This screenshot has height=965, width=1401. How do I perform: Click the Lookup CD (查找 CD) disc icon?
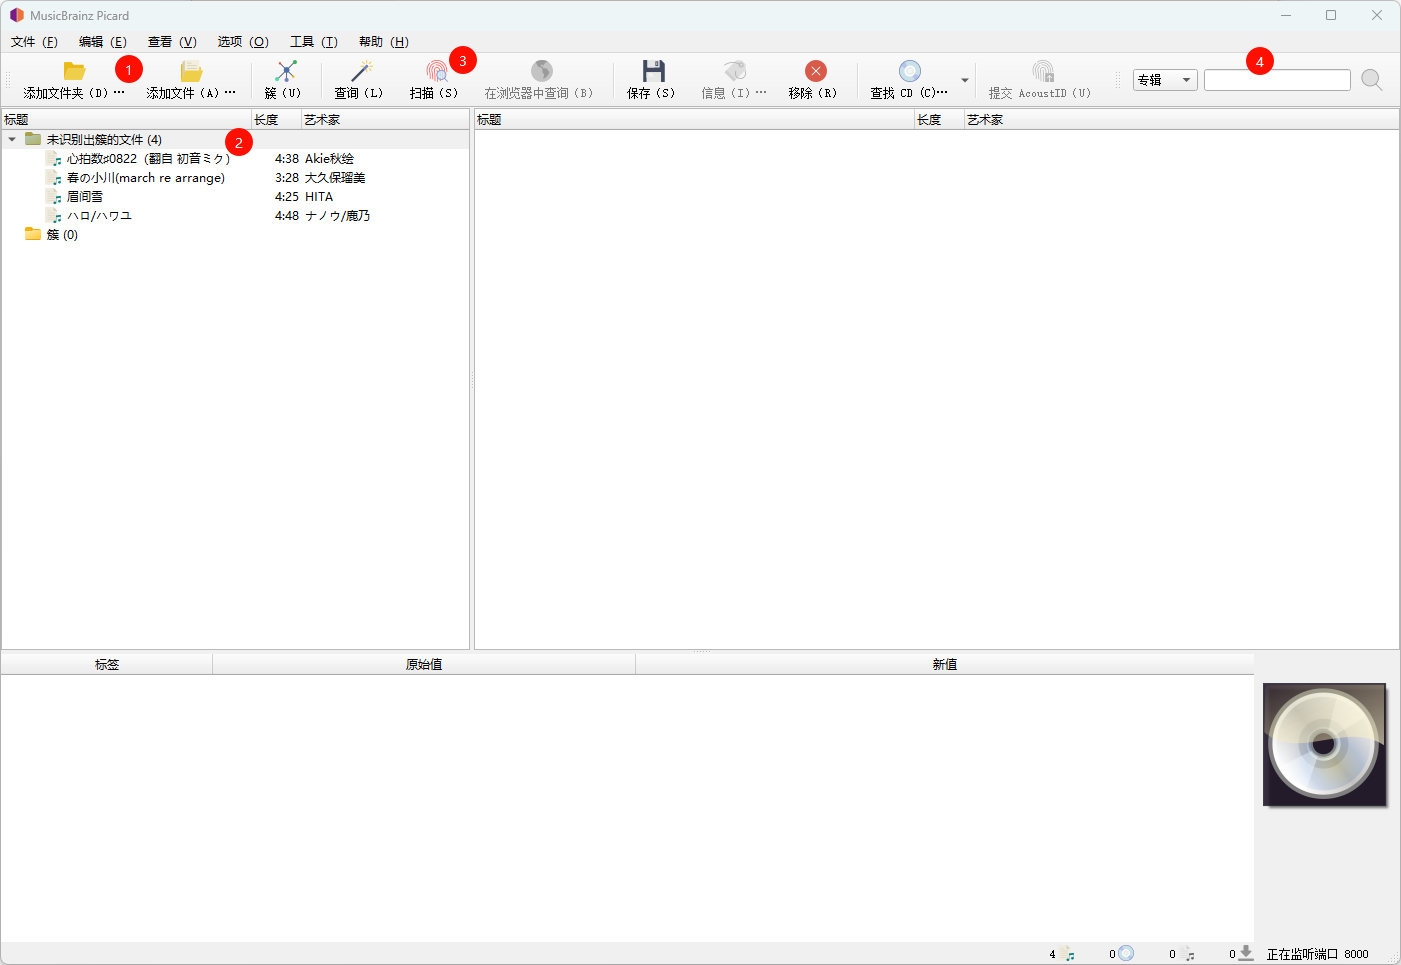click(909, 71)
